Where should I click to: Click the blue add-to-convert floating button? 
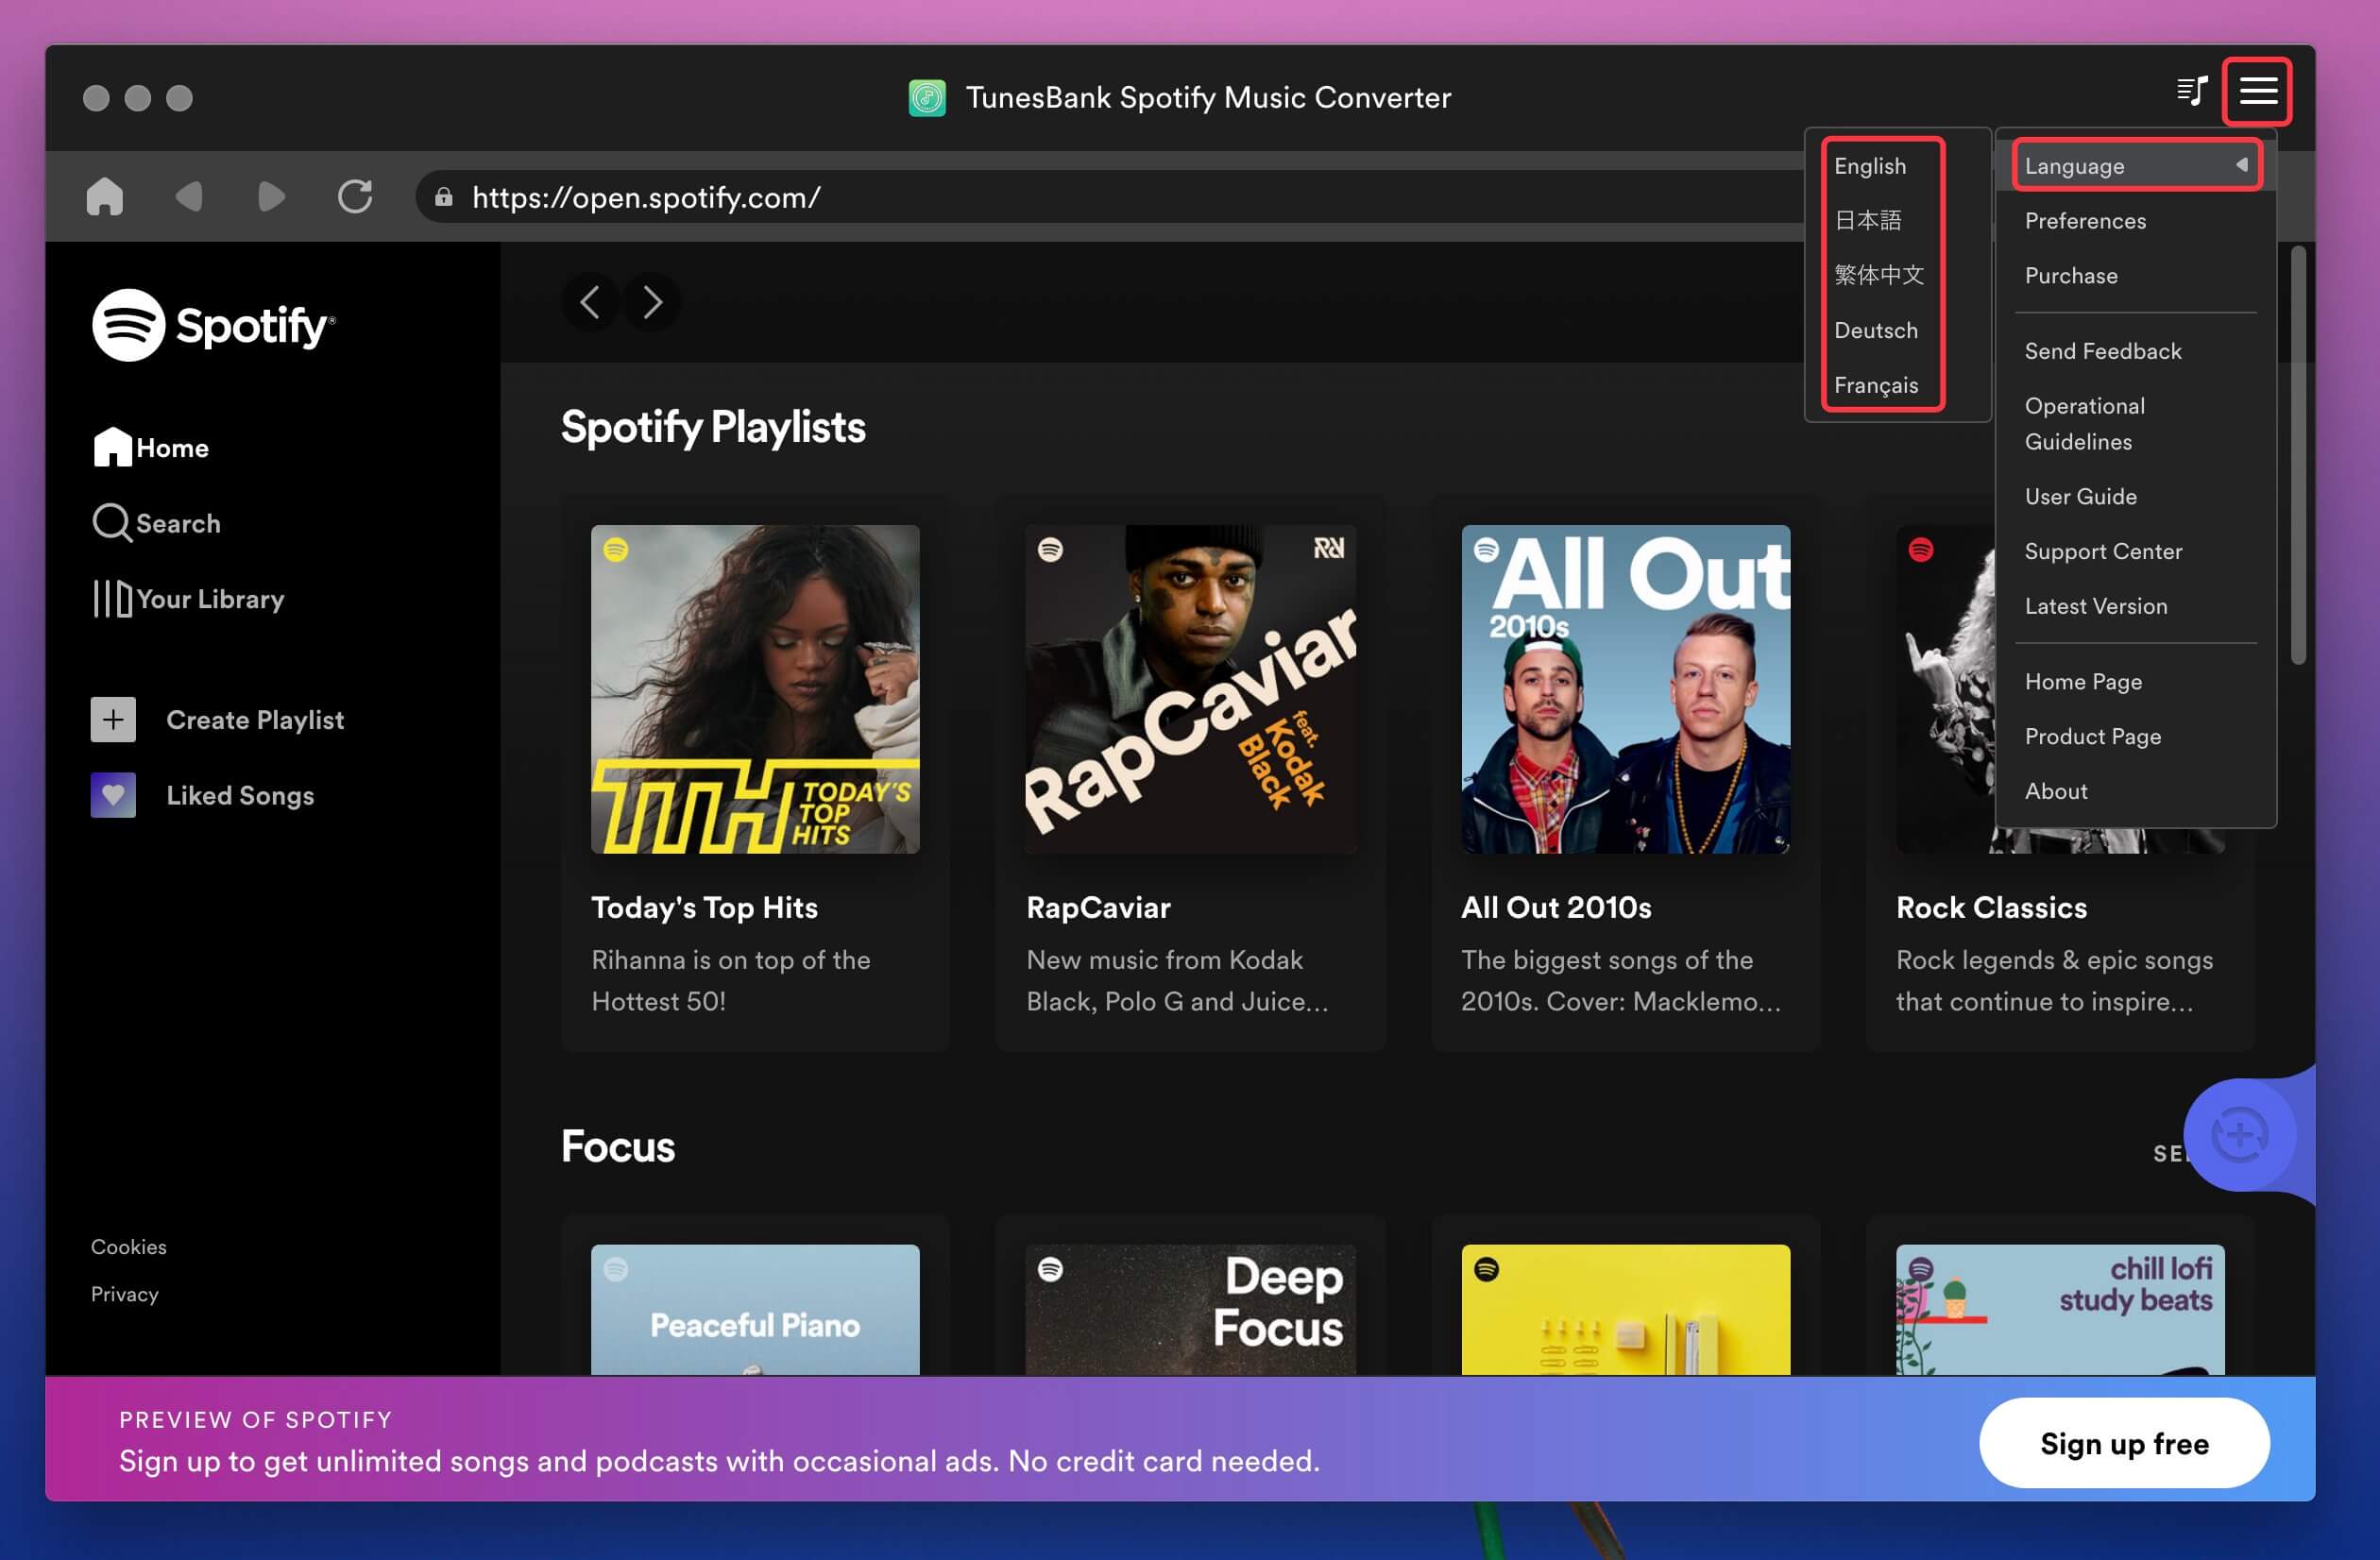[x=2240, y=1135]
